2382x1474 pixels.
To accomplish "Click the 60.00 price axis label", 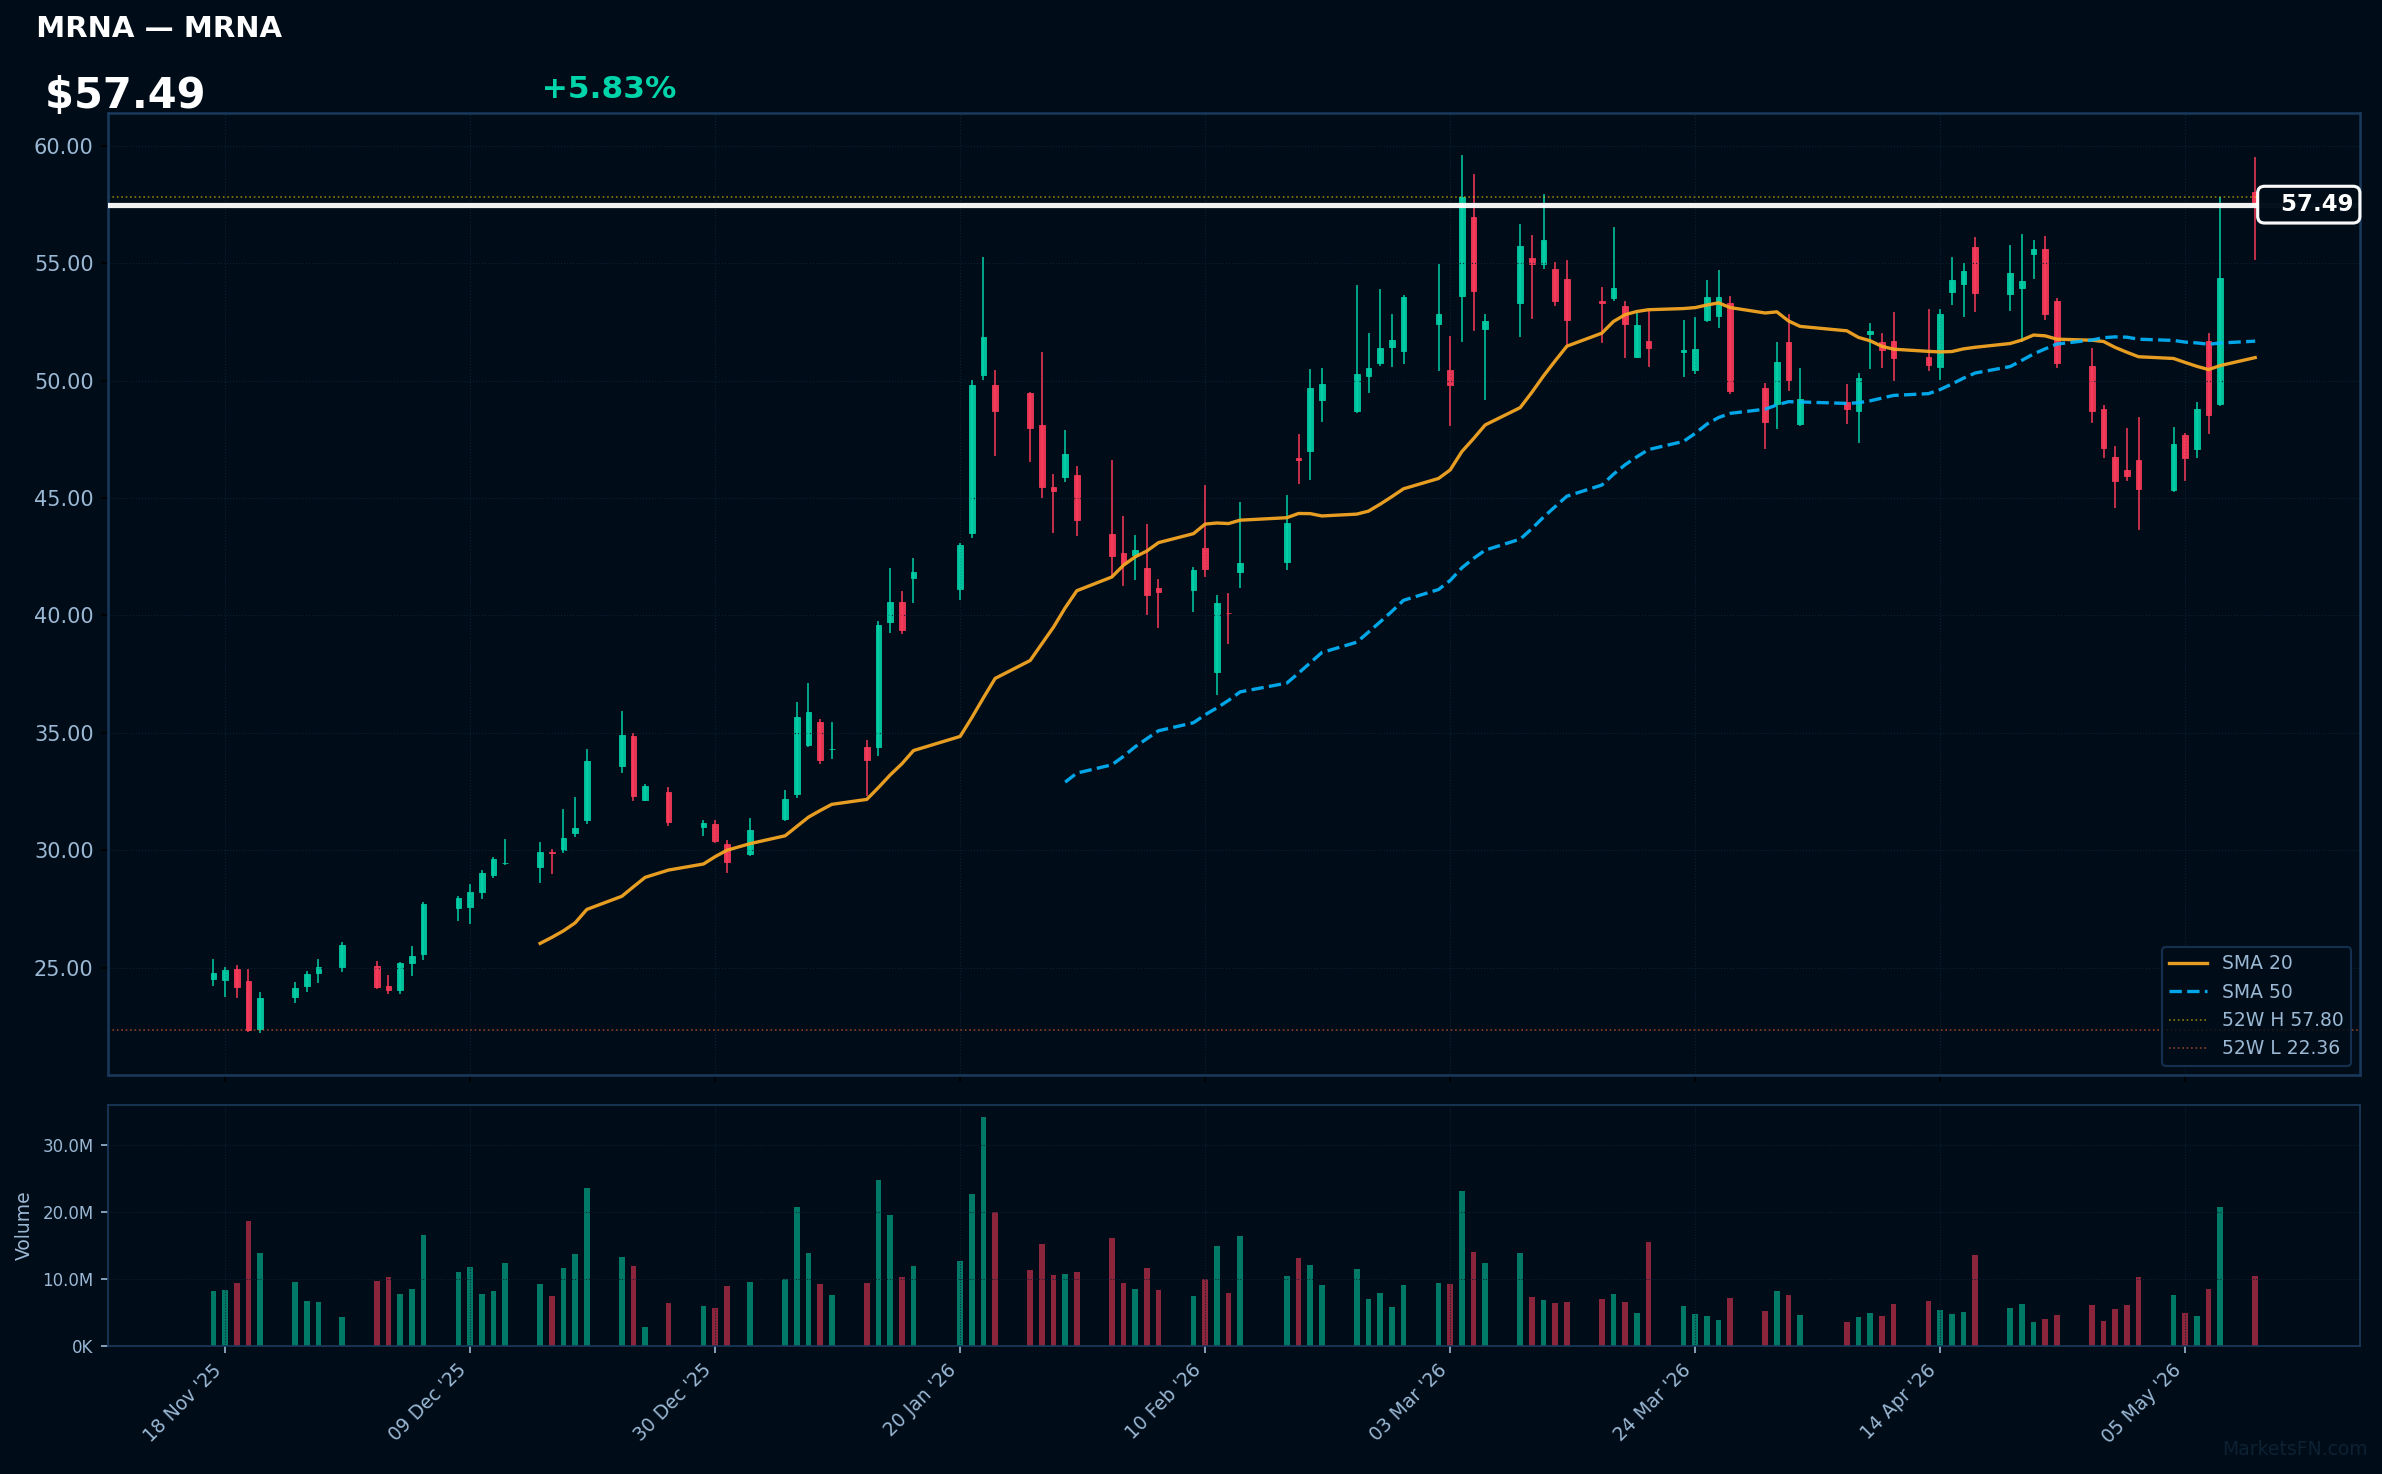I will 63,147.
